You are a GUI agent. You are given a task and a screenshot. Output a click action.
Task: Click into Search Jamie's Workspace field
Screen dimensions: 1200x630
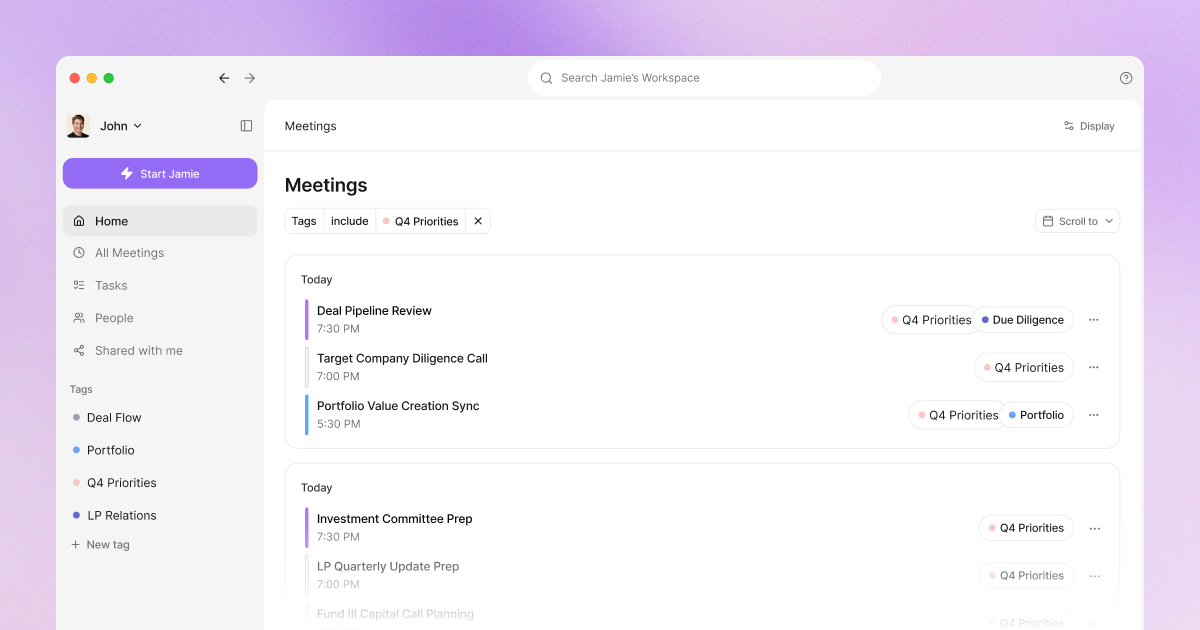point(704,78)
